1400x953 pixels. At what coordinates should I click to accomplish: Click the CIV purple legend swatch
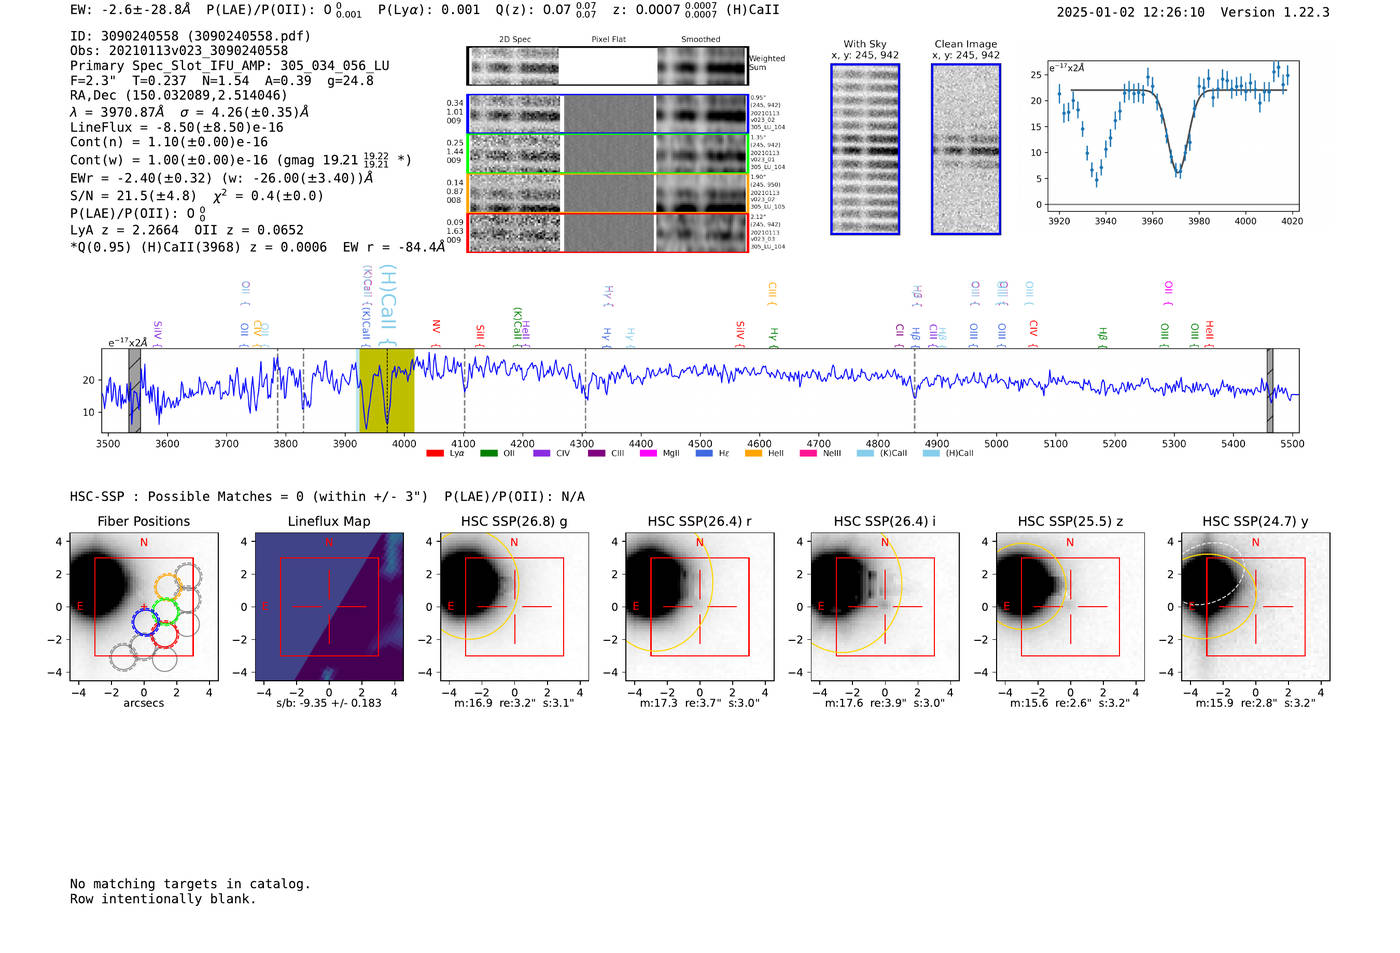tap(541, 453)
